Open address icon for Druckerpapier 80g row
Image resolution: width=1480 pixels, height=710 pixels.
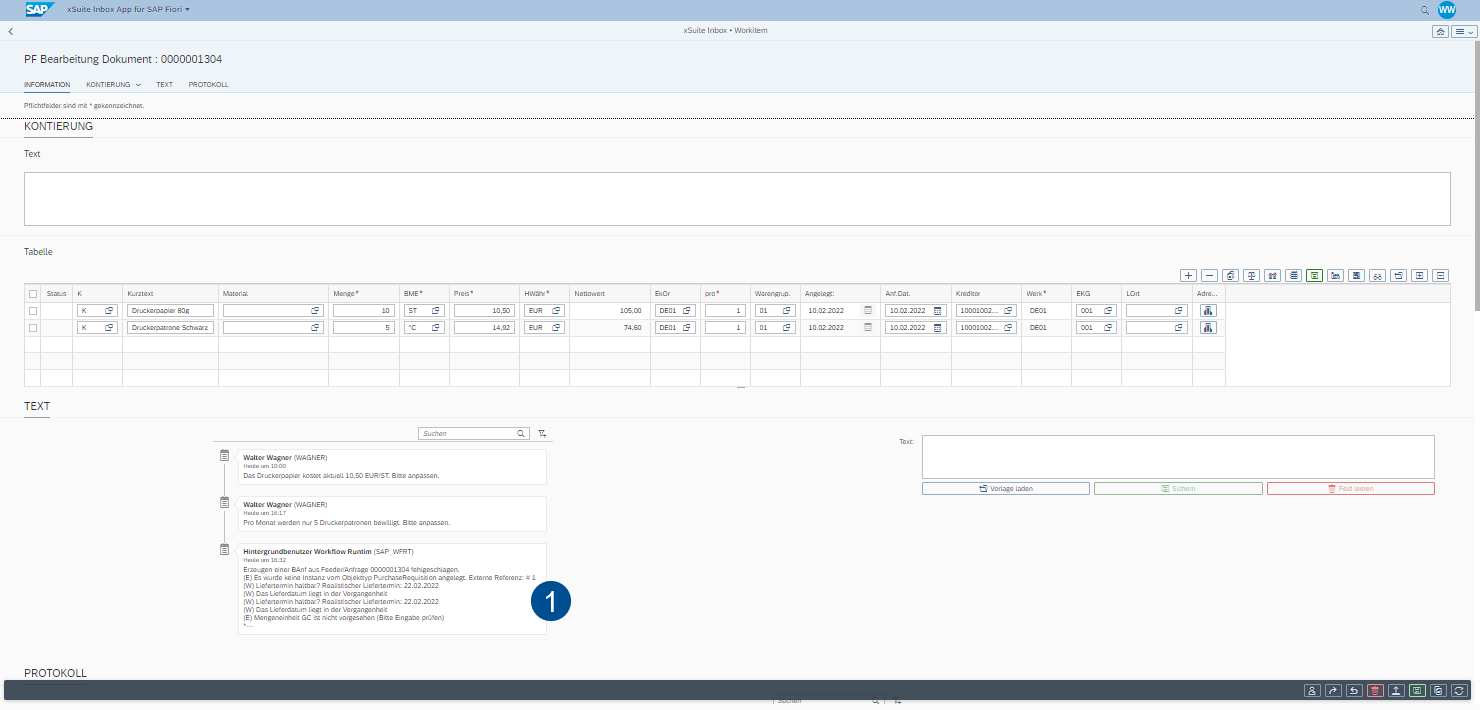pyautogui.click(x=1208, y=311)
